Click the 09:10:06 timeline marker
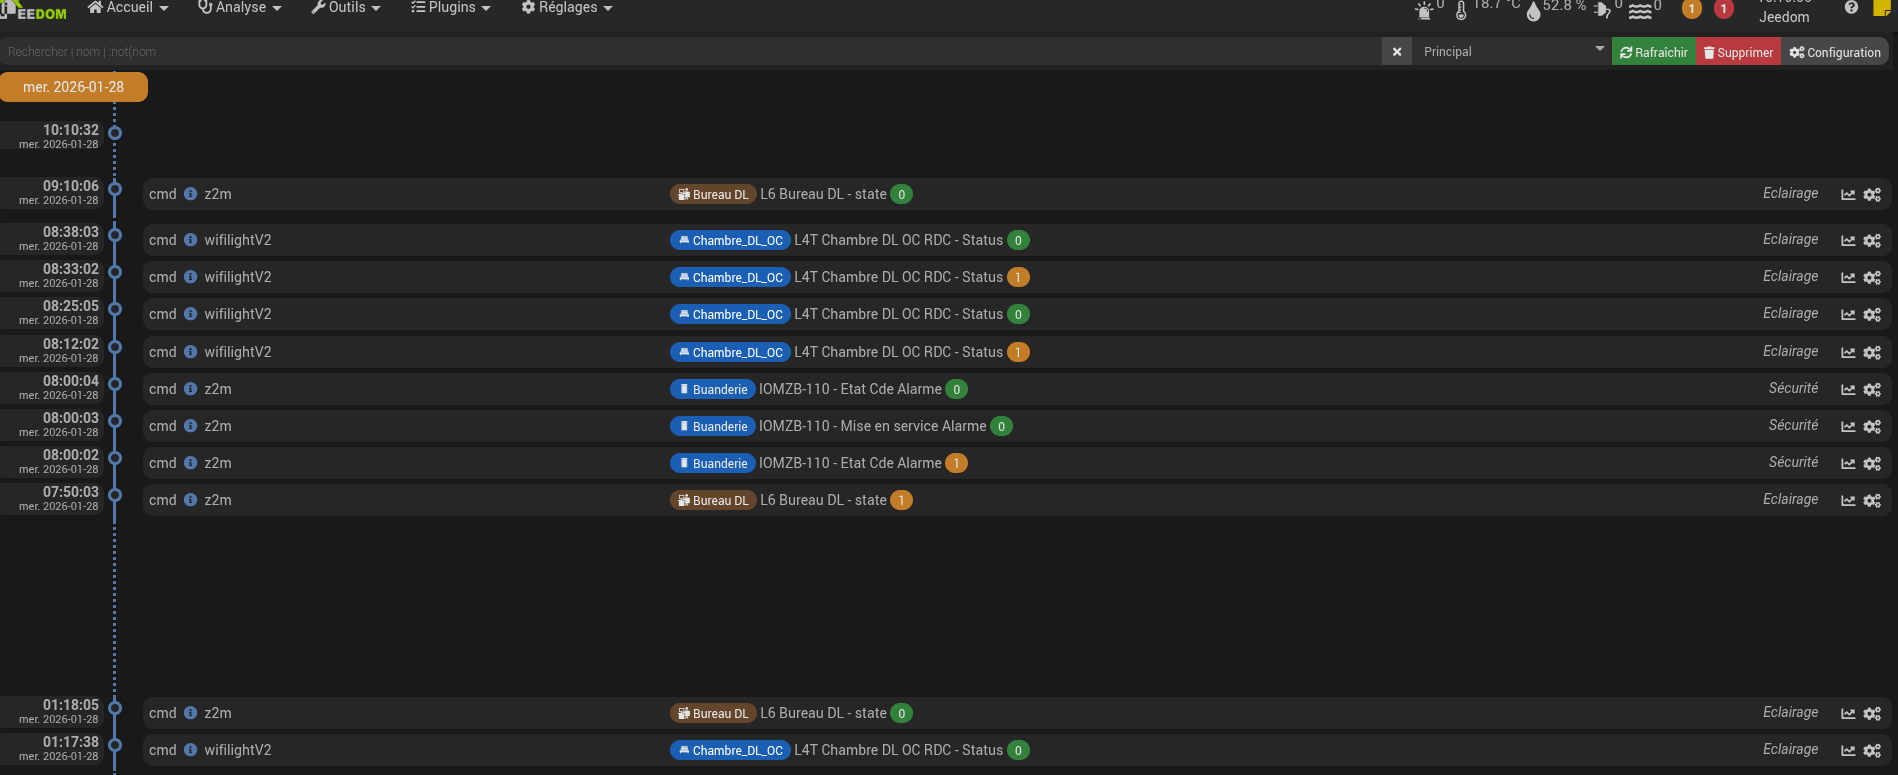Image resolution: width=1898 pixels, height=775 pixels. [115, 188]
